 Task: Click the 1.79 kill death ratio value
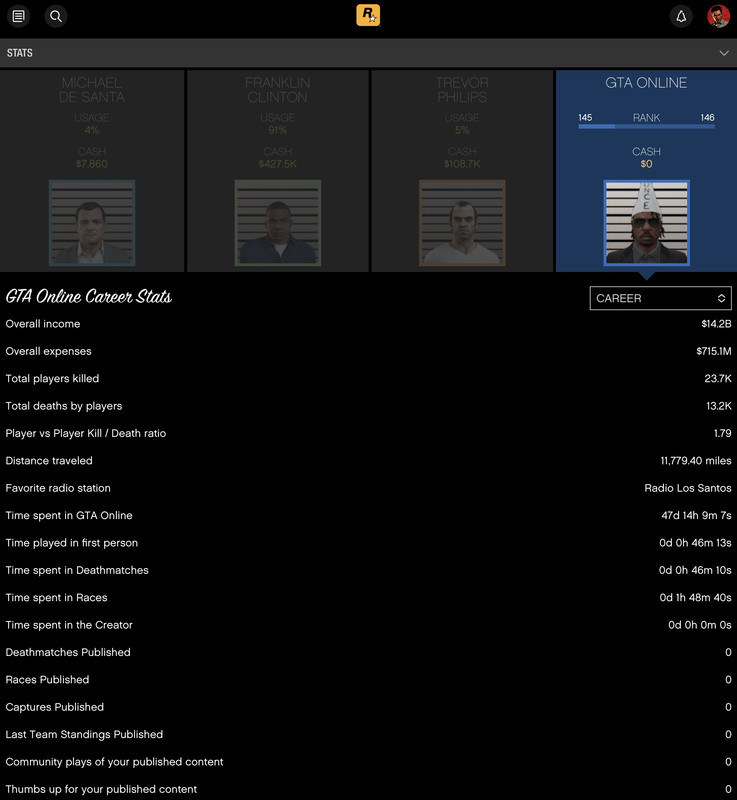[x=722, y=434]
